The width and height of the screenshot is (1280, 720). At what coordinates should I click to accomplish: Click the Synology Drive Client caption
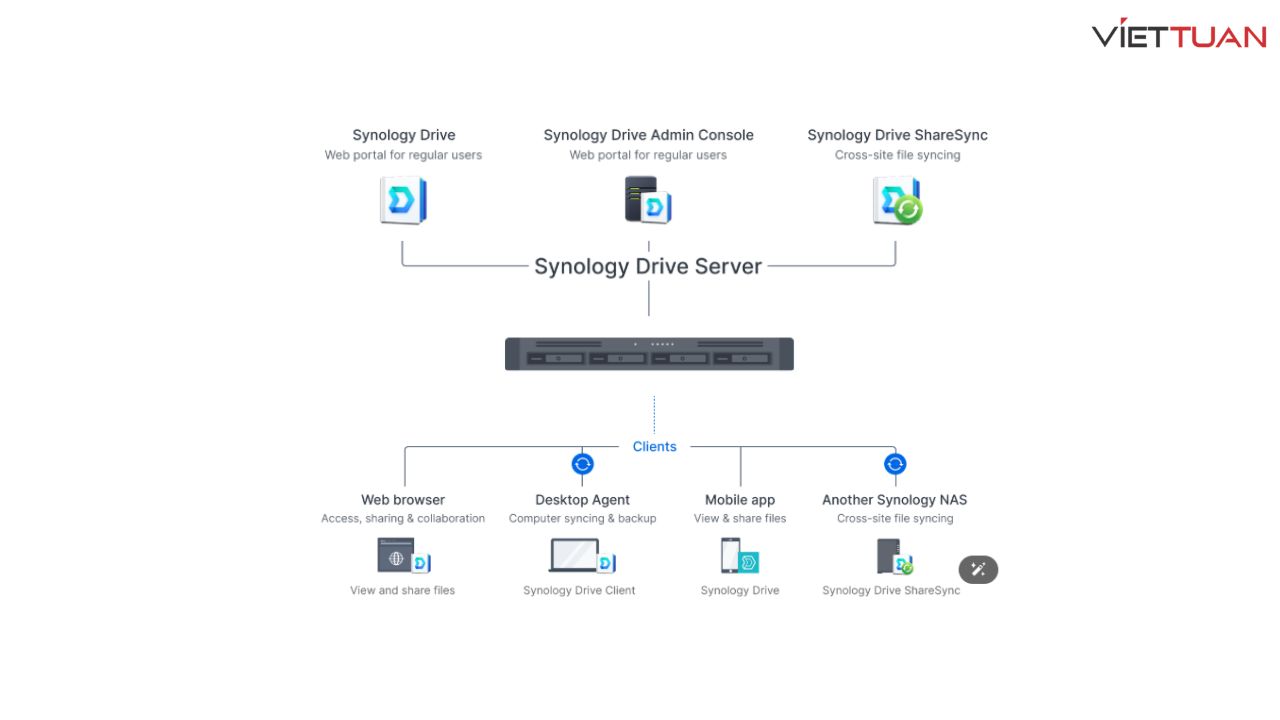579,590
